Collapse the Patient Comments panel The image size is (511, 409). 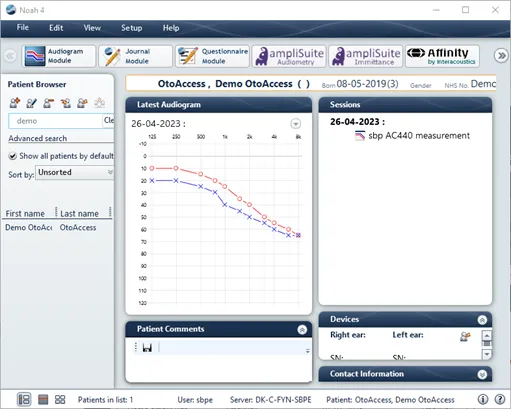click(302, 330)
